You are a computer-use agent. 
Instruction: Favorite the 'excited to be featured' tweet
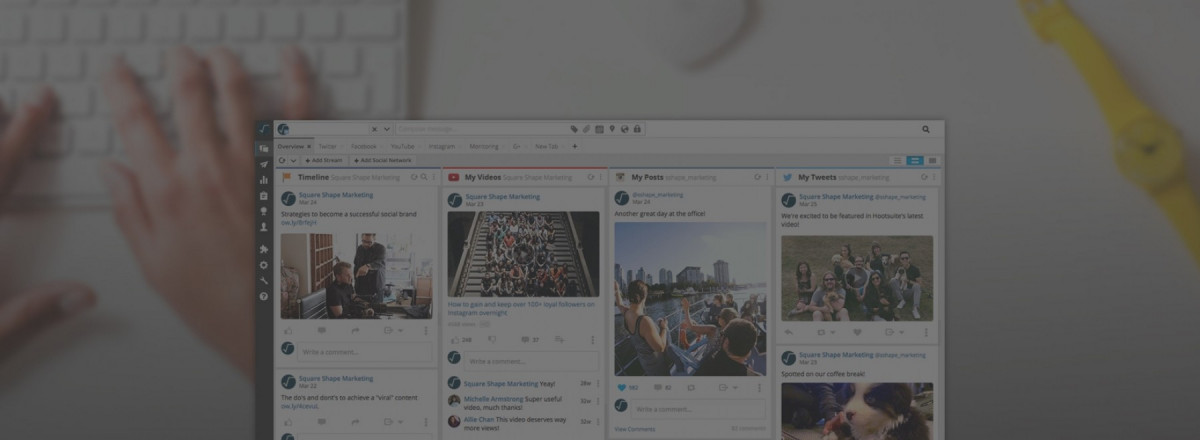857,332
